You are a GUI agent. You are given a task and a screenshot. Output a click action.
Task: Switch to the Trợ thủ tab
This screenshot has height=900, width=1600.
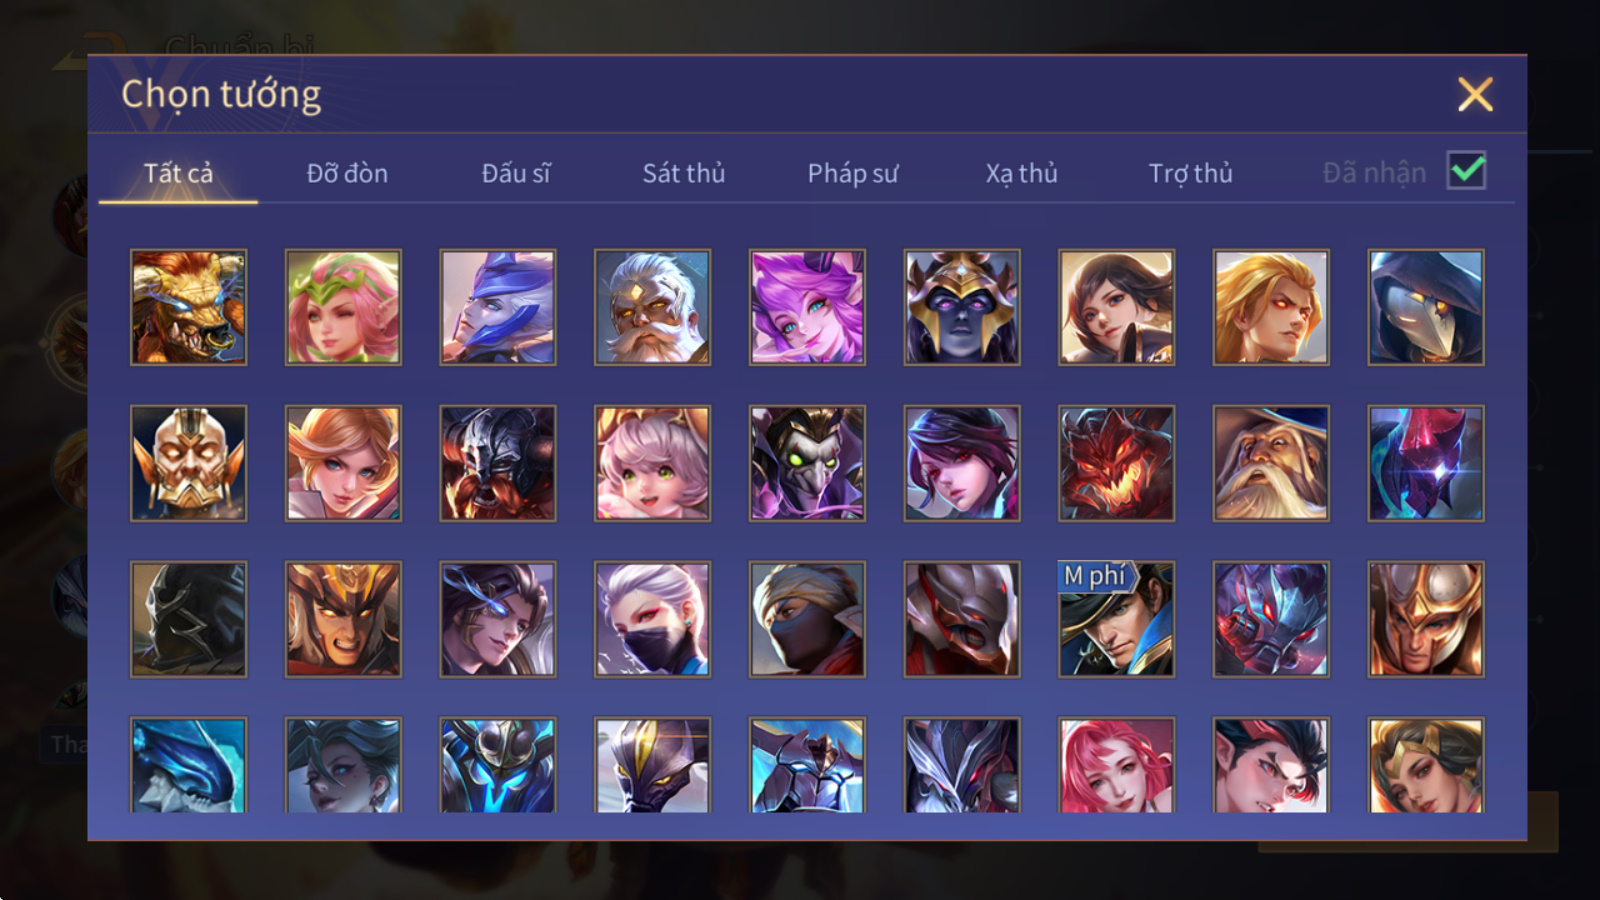coord(1190,173)
